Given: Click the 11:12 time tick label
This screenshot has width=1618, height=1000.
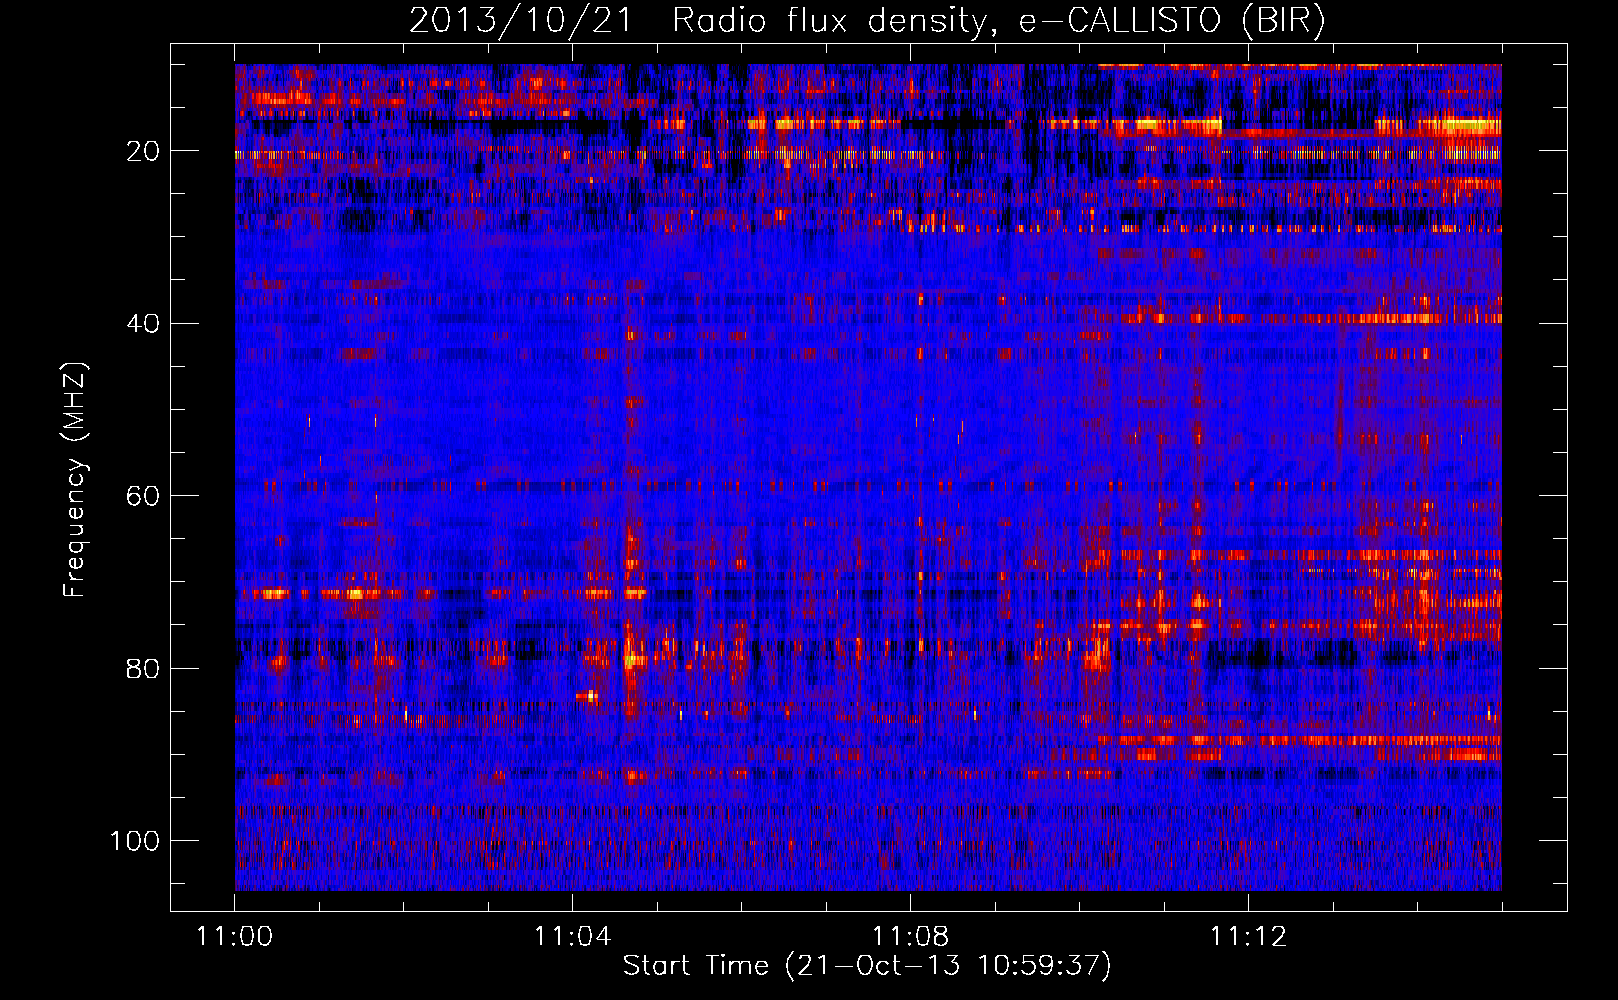Looking at the screenshot, I should click(1248, 936).
